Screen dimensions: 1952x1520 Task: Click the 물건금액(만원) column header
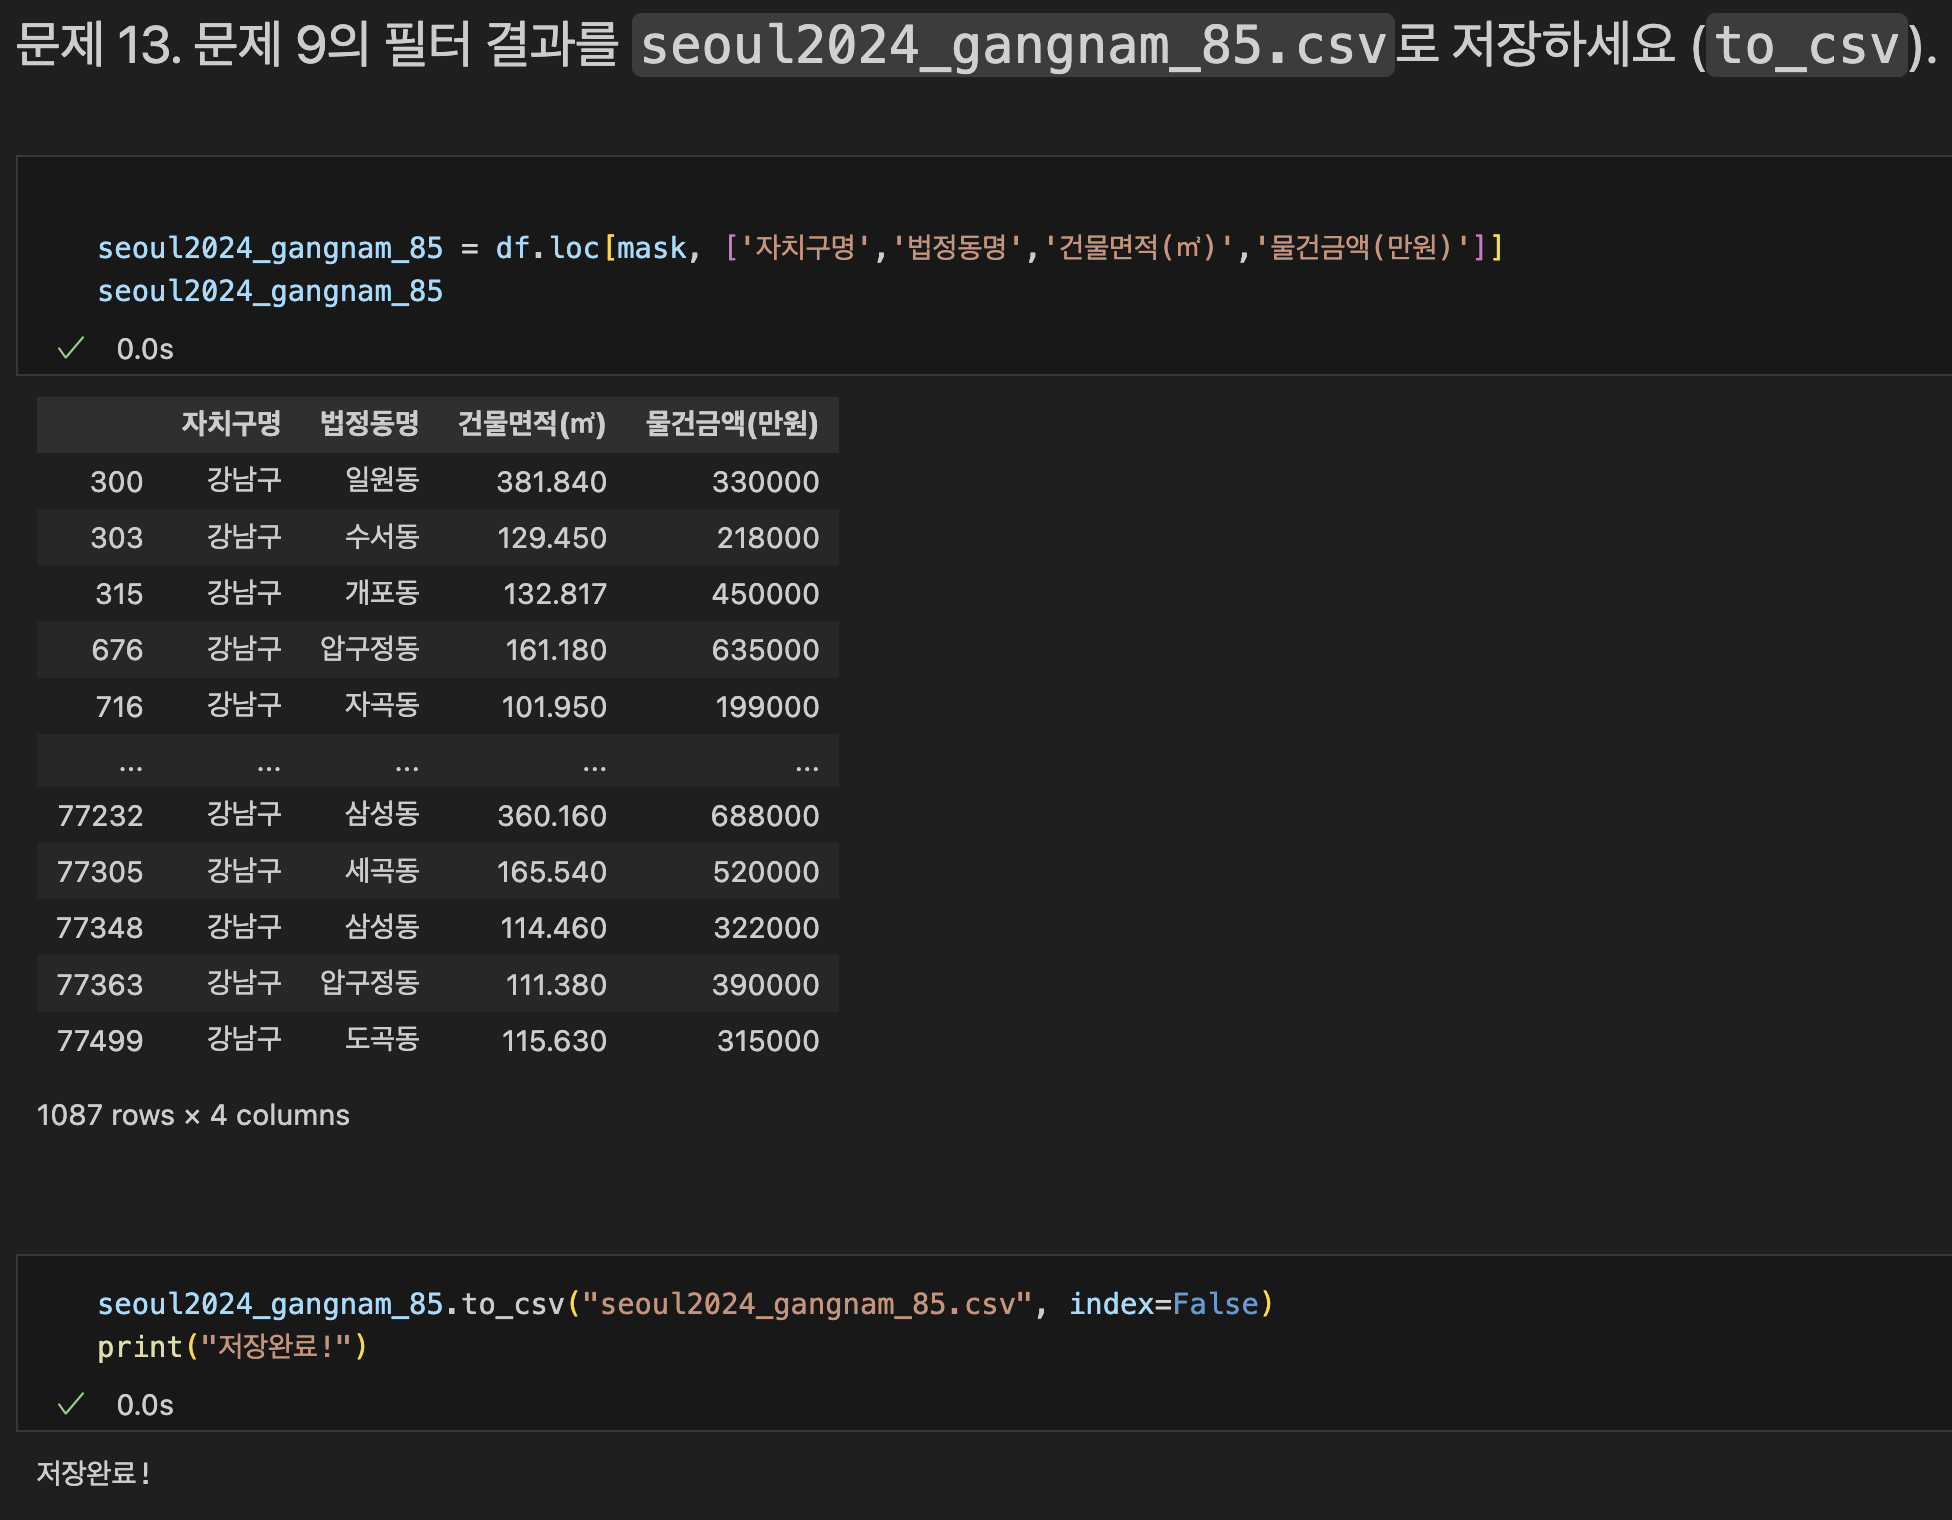[731, 424]
